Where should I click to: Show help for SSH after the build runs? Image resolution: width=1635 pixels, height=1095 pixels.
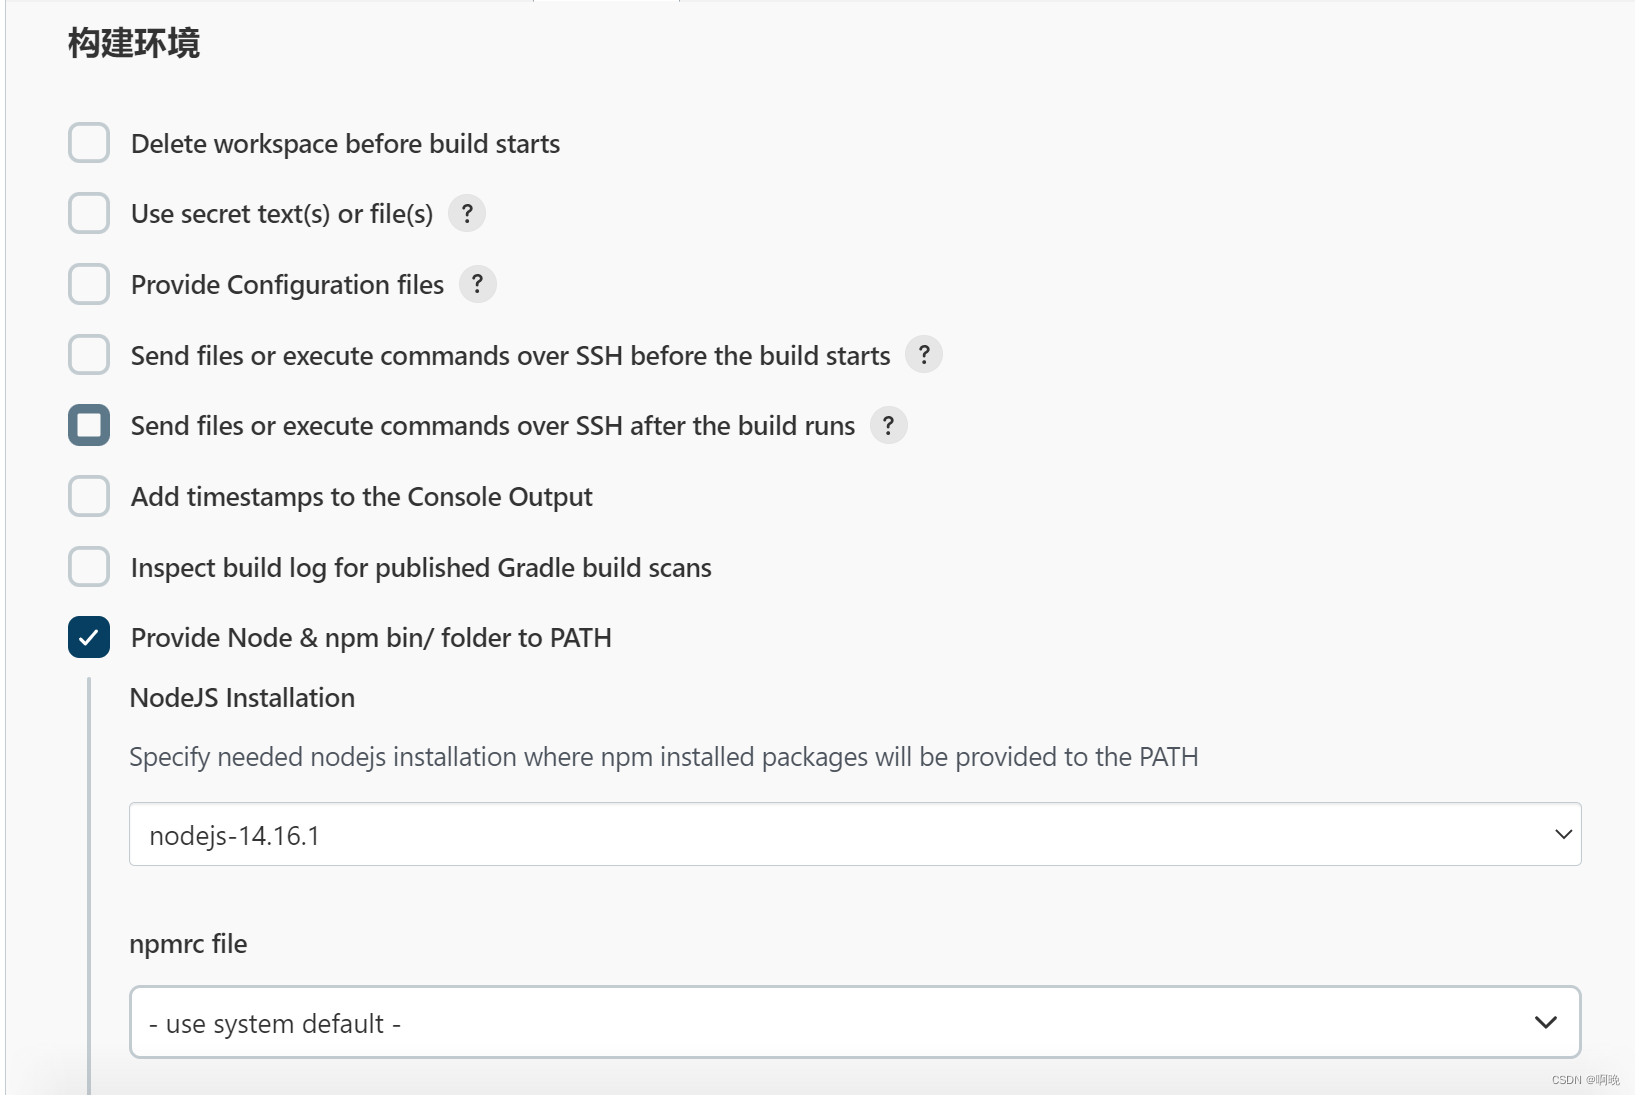click(x=888, y=426)
